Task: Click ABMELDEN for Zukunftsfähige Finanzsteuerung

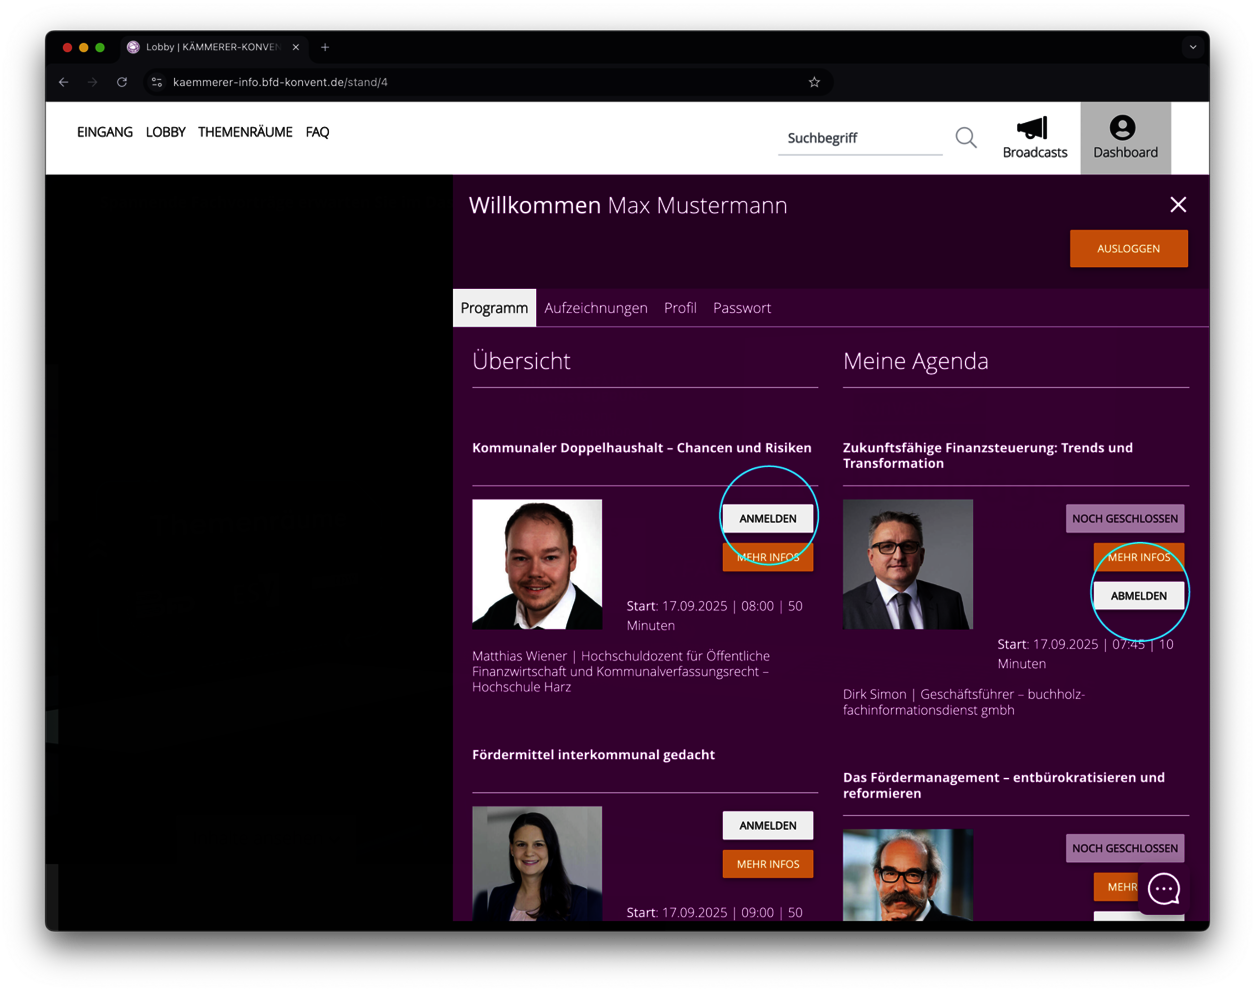Action: tap(1139, 595)
